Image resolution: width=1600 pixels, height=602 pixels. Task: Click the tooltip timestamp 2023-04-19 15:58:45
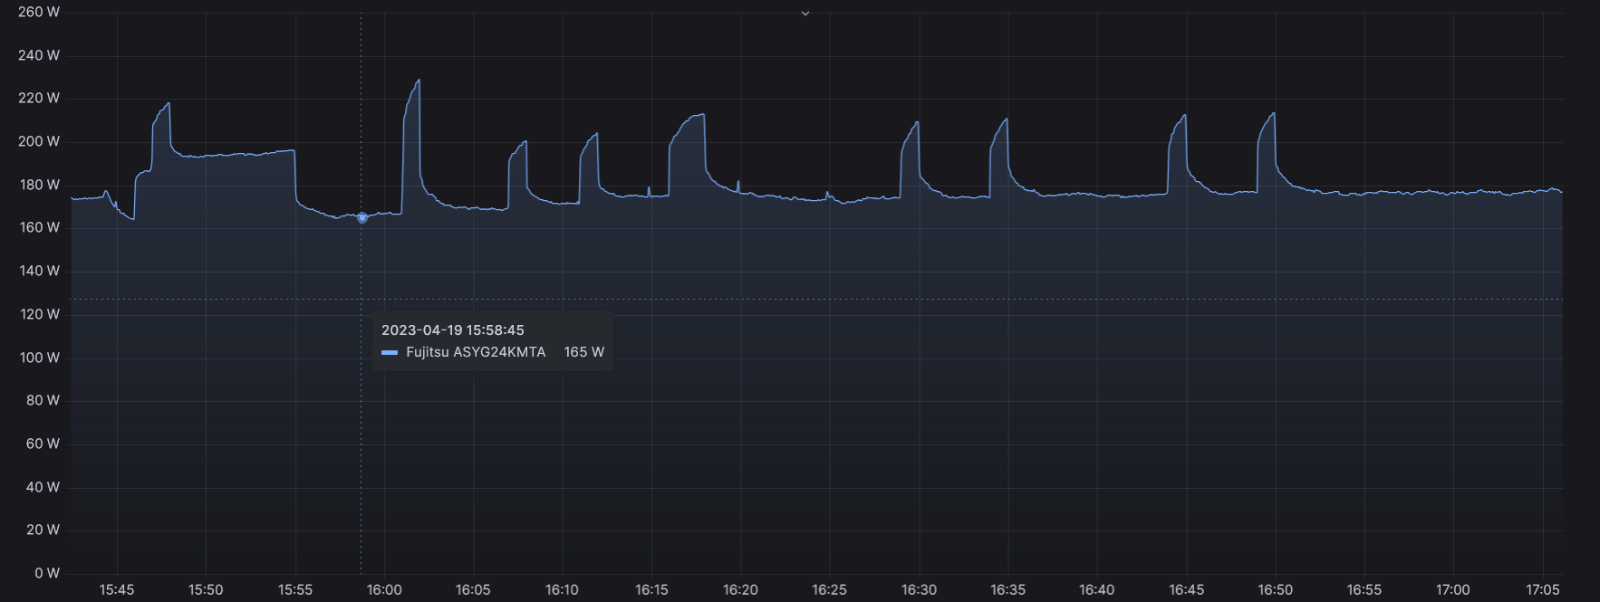pyautogui.click(x=452, y=330)
